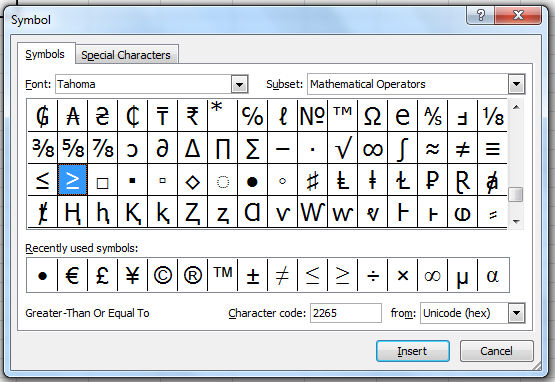Click the scroll up arrow of symbol grid
The image size is (555, 382).
coord(516,107)
